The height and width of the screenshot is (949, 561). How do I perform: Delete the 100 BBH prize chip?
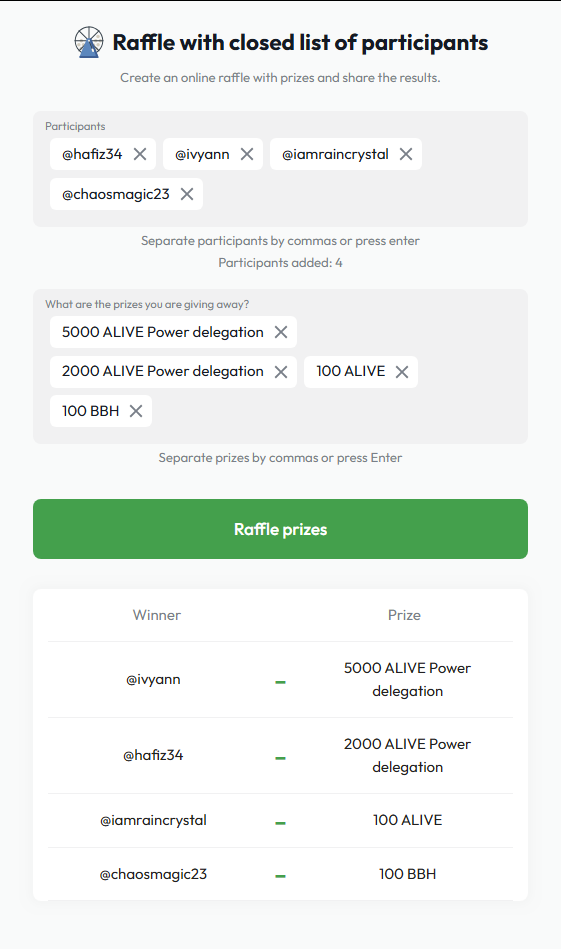(136, 411)
